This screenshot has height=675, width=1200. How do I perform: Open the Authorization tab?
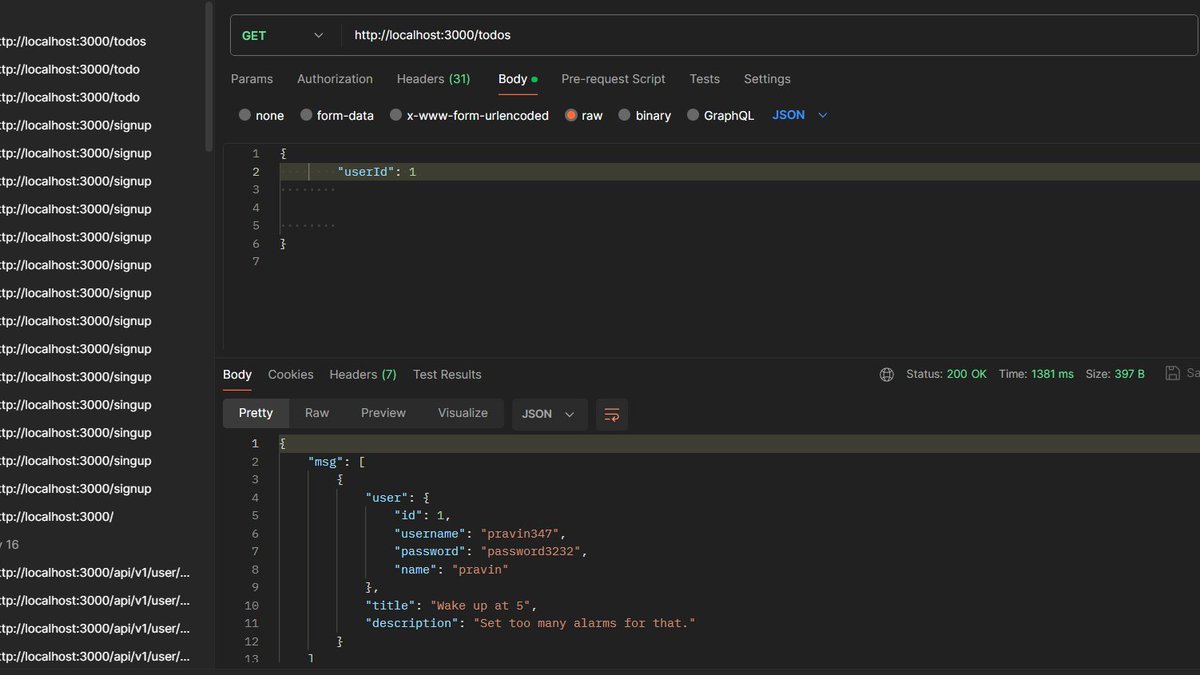pos(335,79)
